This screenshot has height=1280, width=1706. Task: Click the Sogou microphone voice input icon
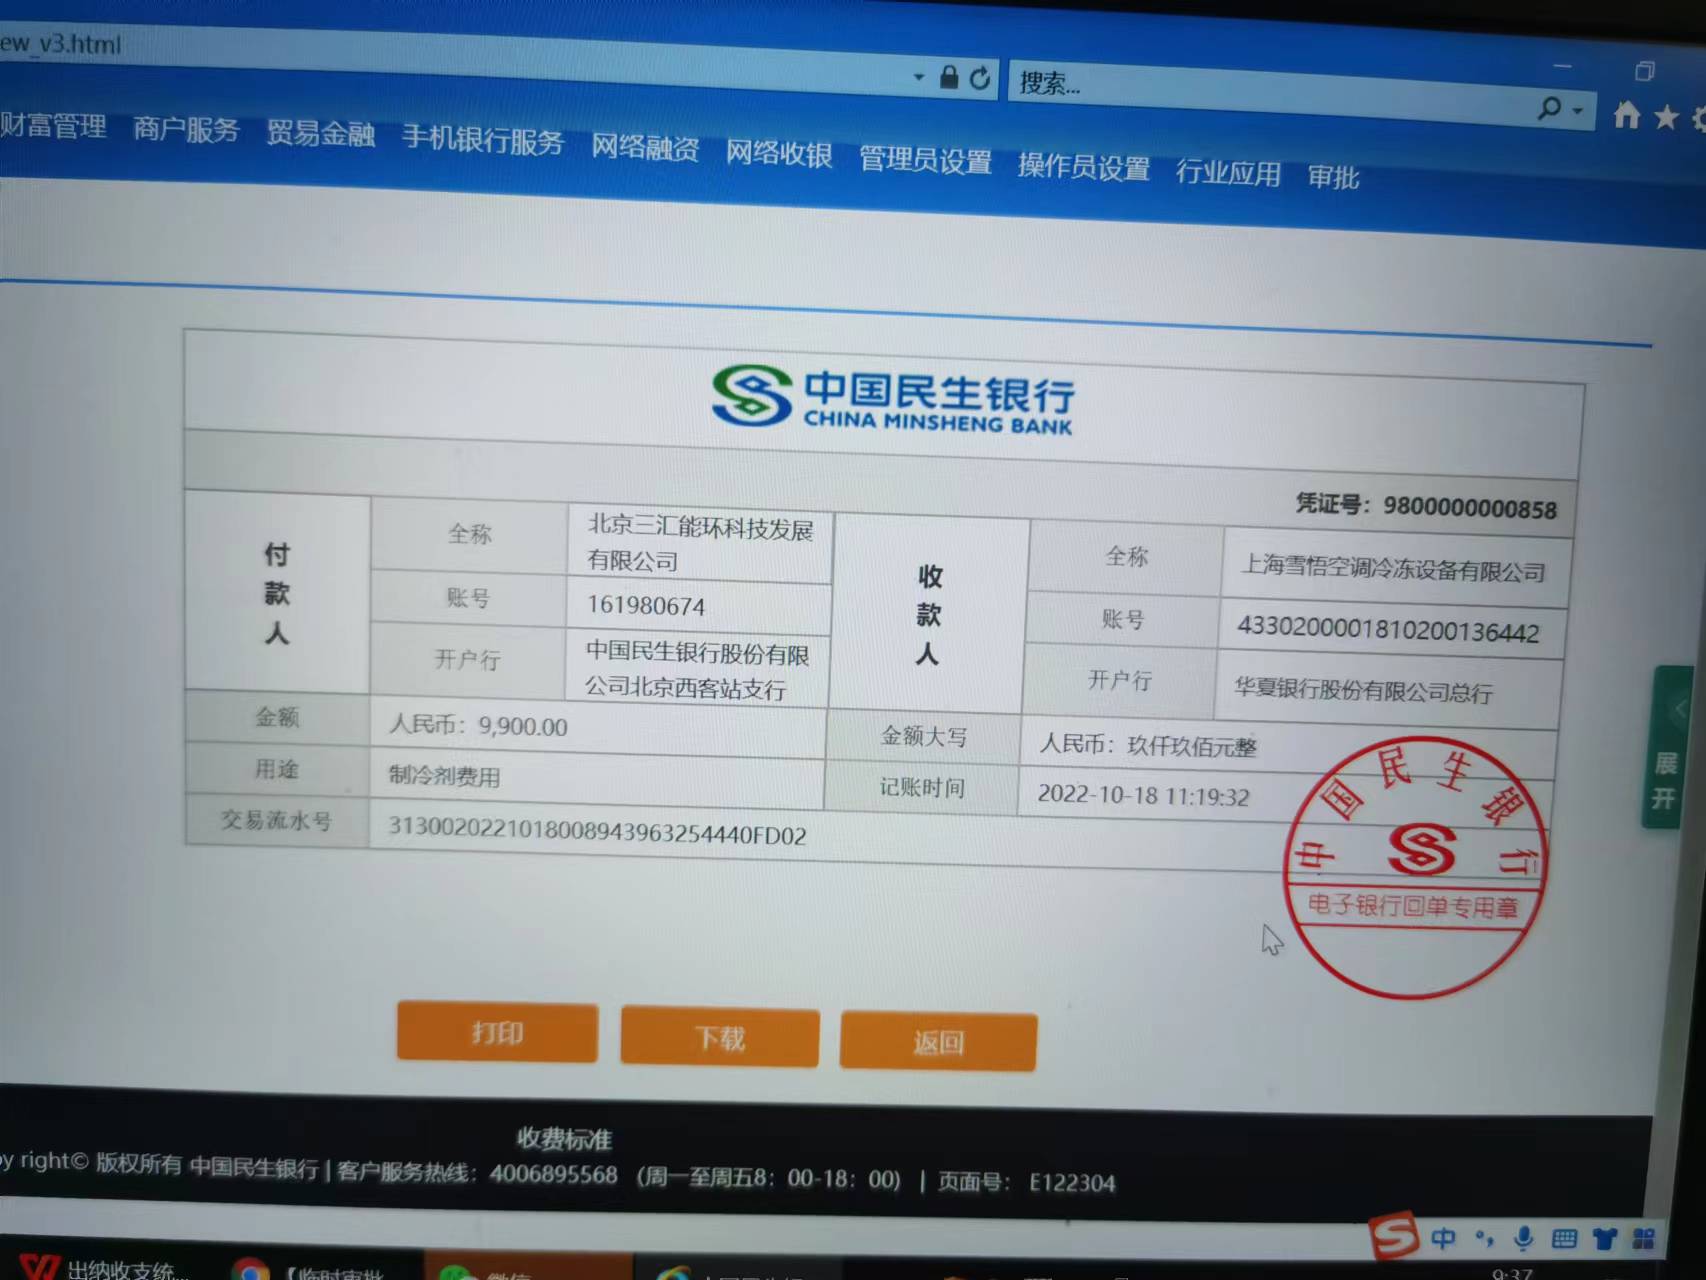coord(1523,1239)
